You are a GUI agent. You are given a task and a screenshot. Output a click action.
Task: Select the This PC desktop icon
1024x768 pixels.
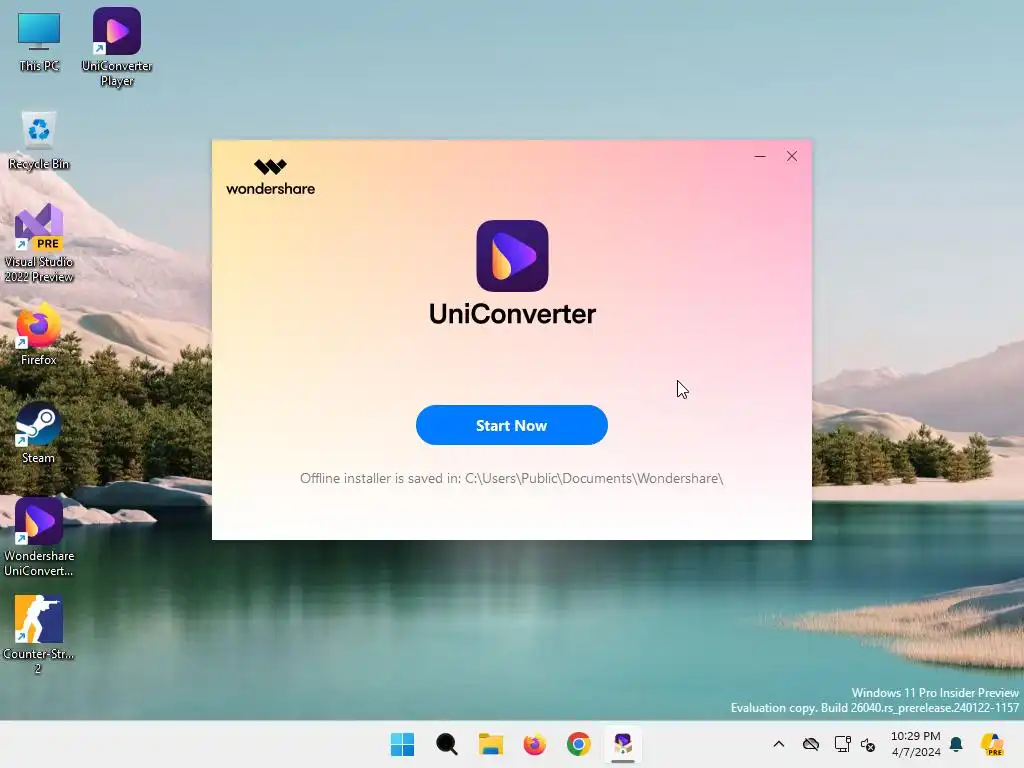coord(39,42)
